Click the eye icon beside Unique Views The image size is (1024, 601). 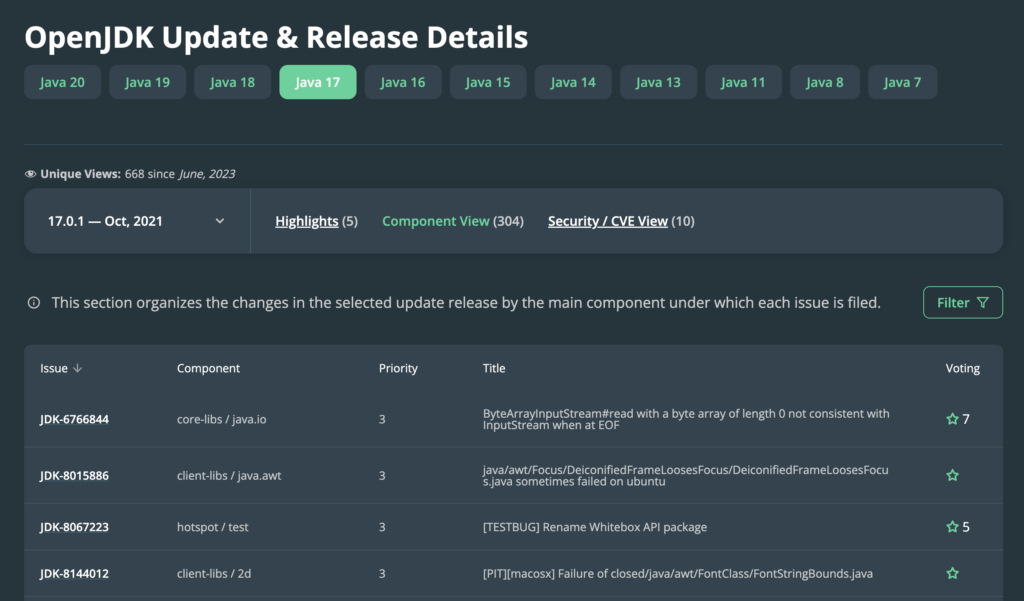(30, 174)
